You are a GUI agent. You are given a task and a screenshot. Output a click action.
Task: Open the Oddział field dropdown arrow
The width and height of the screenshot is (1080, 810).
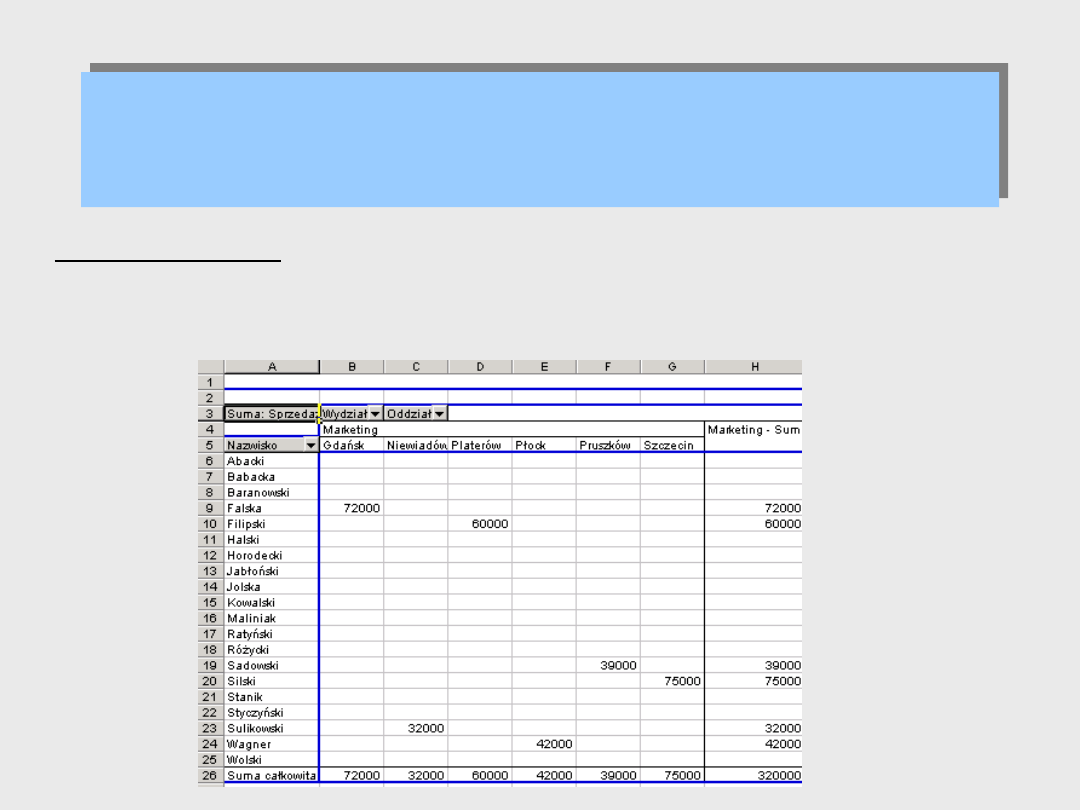(439, 414)
